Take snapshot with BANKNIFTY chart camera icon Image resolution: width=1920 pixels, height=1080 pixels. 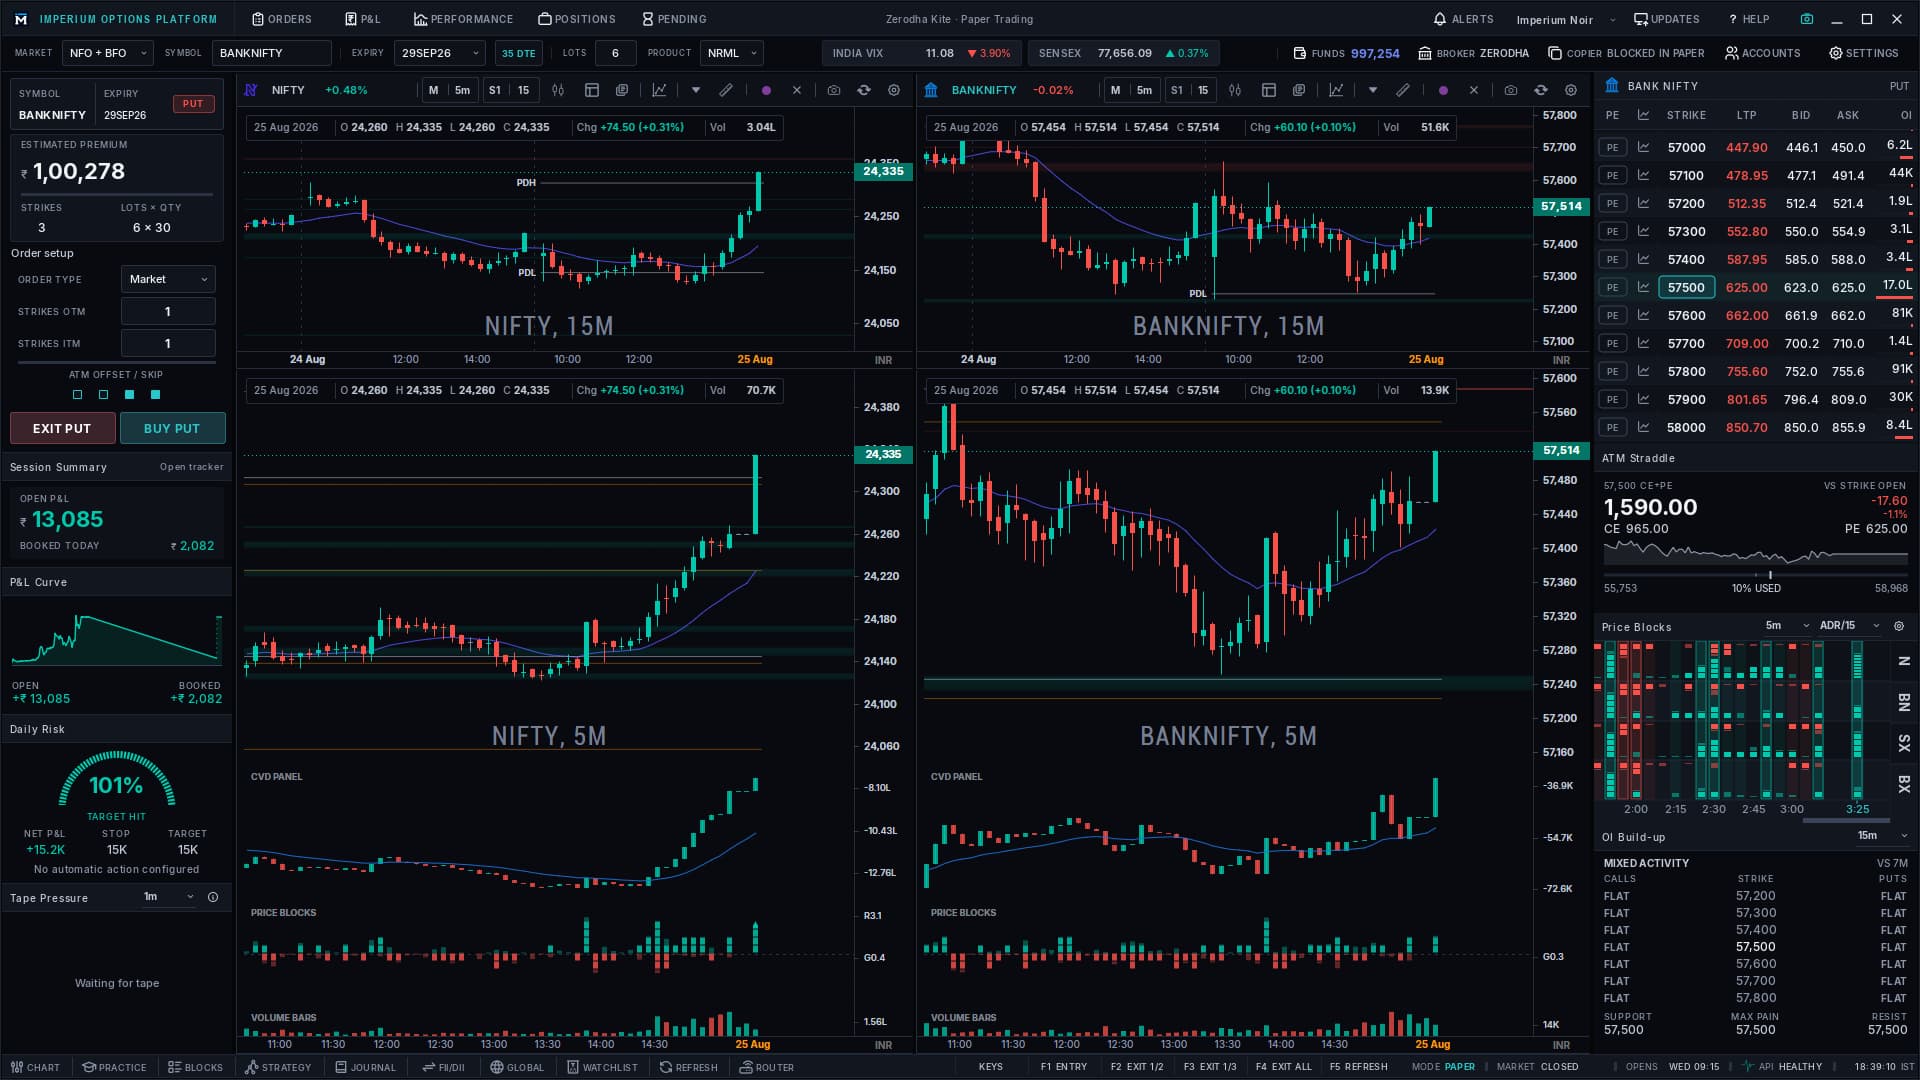point(1511,90)
